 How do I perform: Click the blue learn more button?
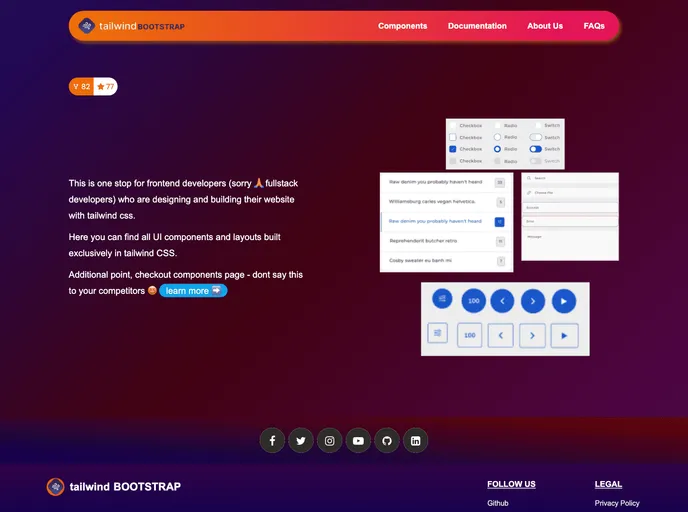coord(193,290)
